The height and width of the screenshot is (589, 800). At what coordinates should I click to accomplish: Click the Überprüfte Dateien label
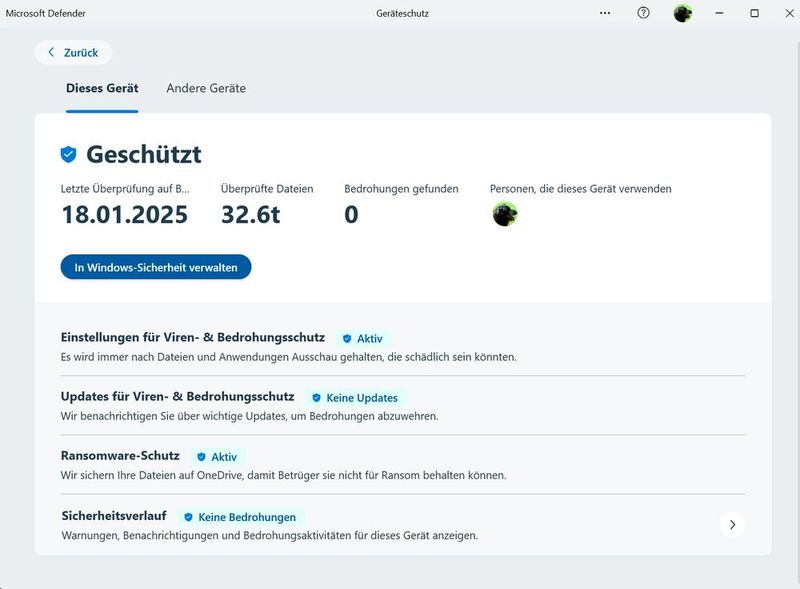coord(267,189)
